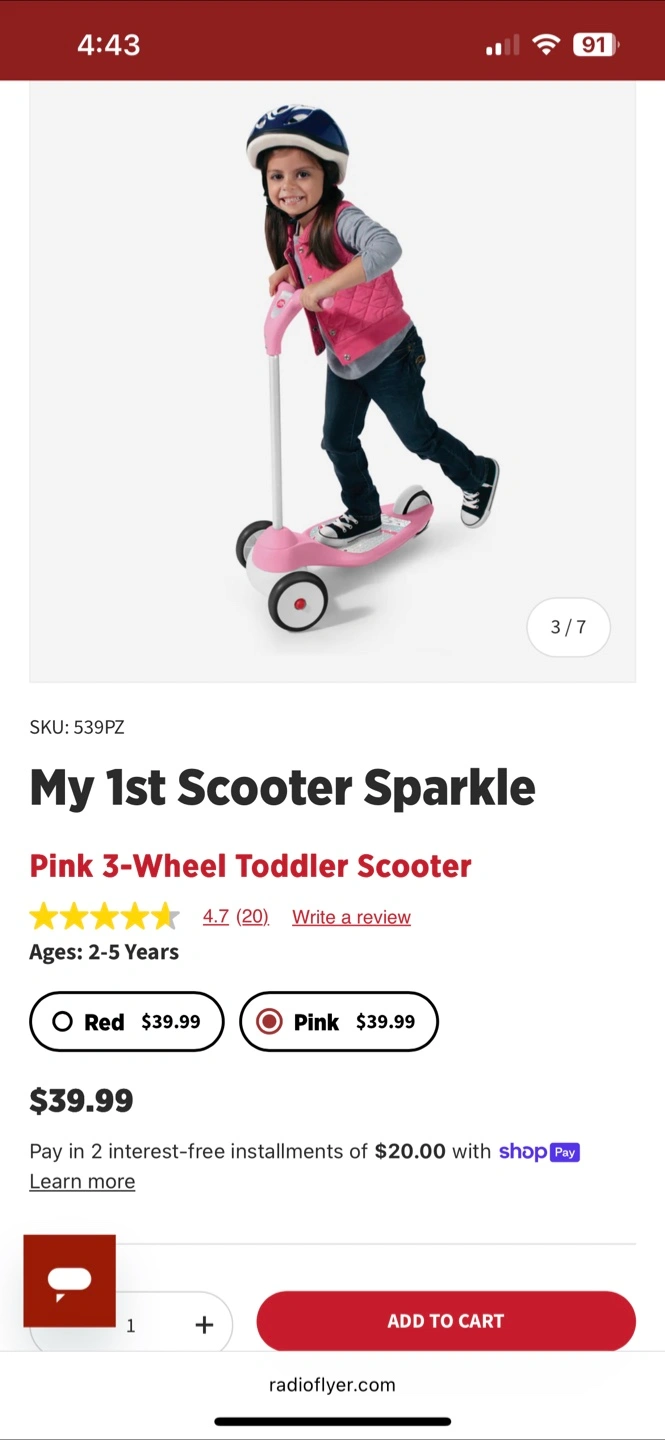This screenshot has width=665, height=1440.
Task: Open the Write a review link
Action: (351, 917)
